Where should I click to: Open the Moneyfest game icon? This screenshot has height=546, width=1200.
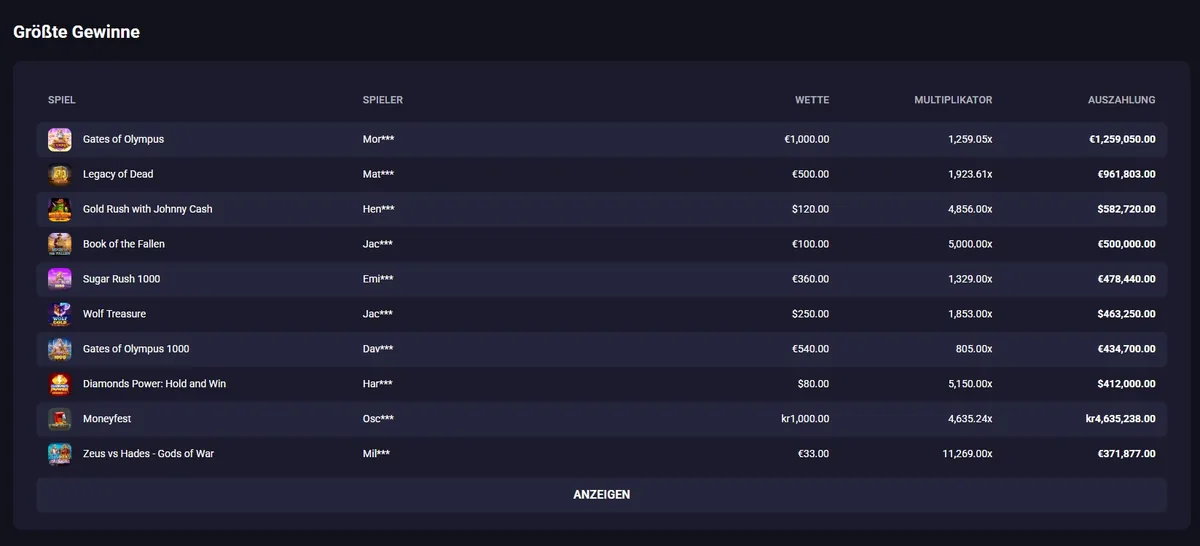[60, 419]
